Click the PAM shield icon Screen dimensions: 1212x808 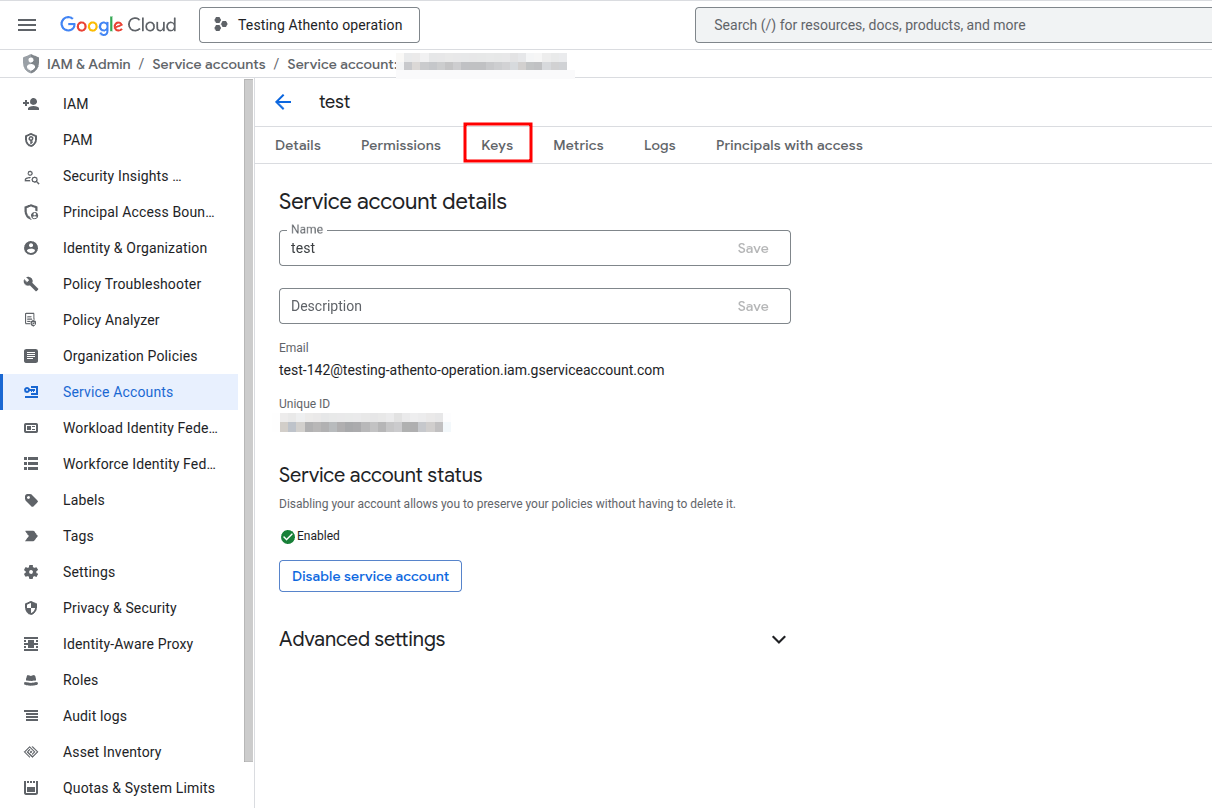31,140
